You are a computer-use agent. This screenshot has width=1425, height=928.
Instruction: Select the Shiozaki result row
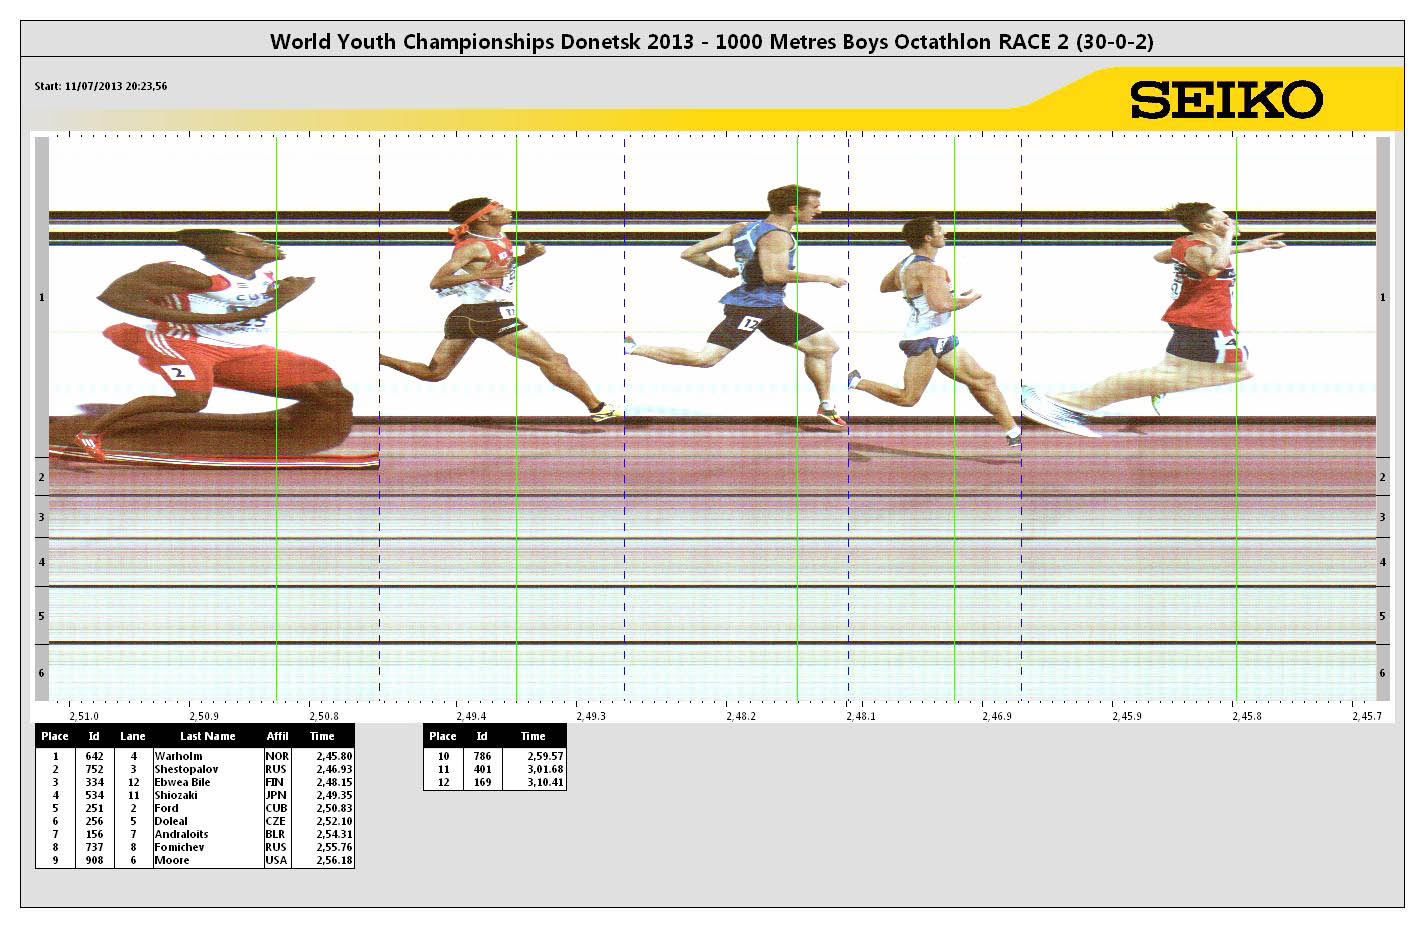coord(195,795)
